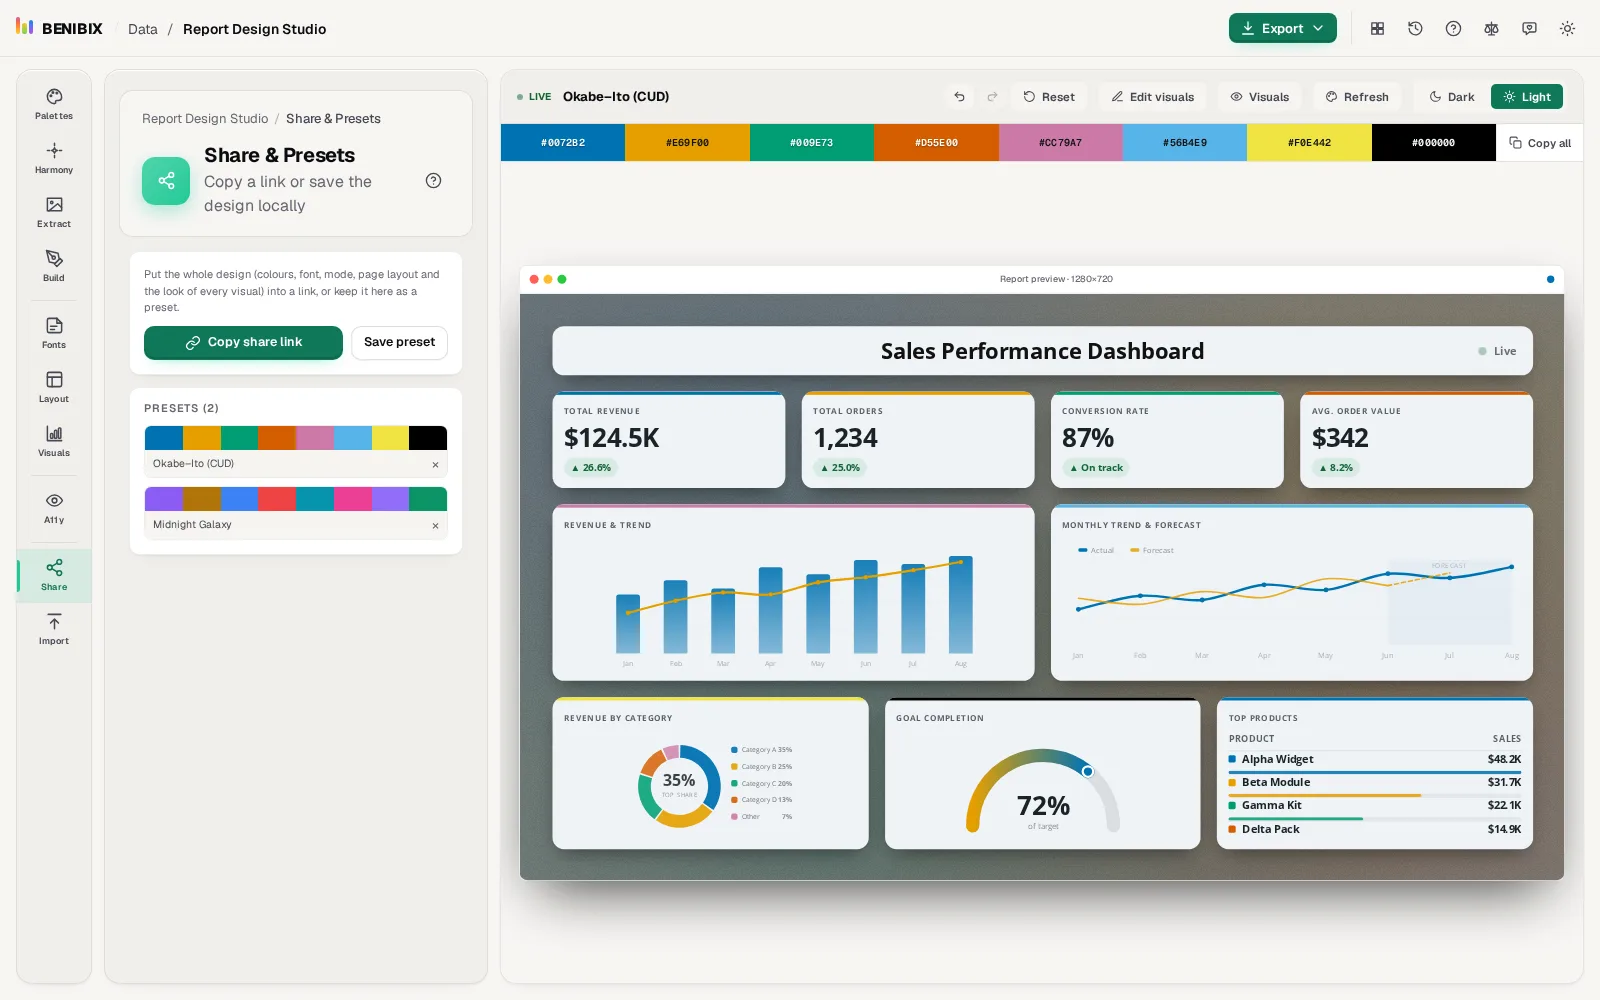Click the BENIBIX logo

[59, 28]
